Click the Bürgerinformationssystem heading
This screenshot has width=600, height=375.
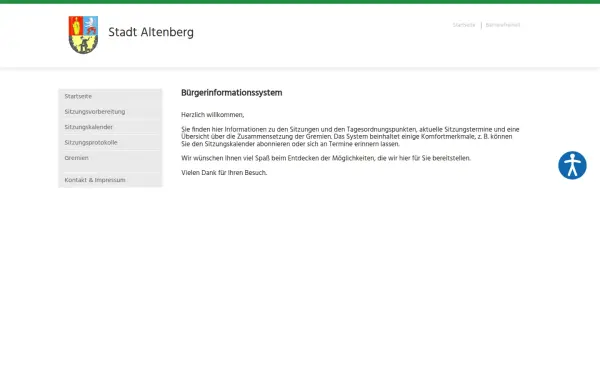232,93
